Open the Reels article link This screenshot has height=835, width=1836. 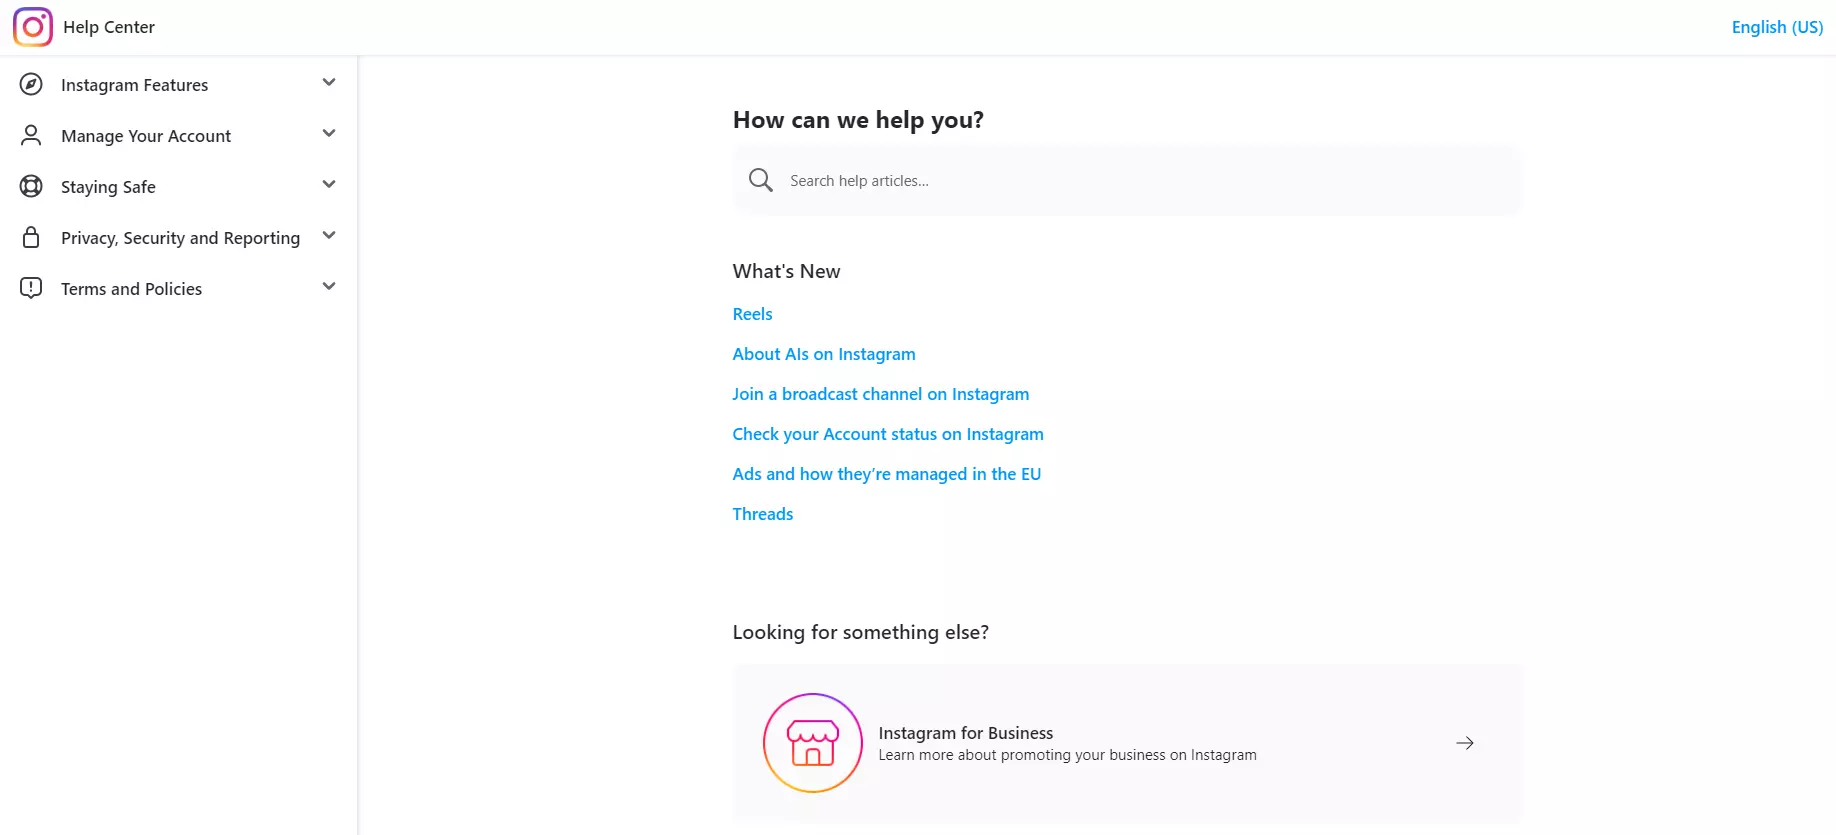point(752,313)
